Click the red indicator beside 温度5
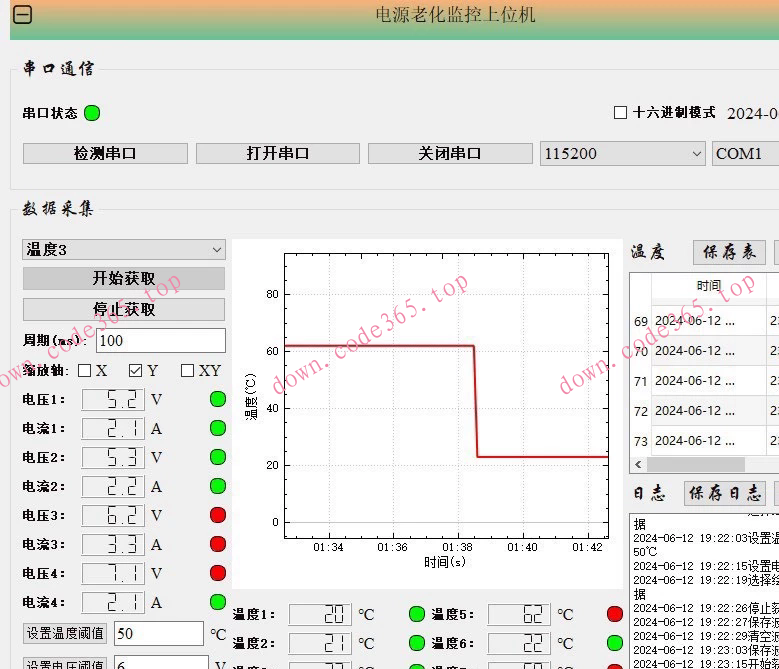This screenshot has height=669, width=779. (615, 614)
